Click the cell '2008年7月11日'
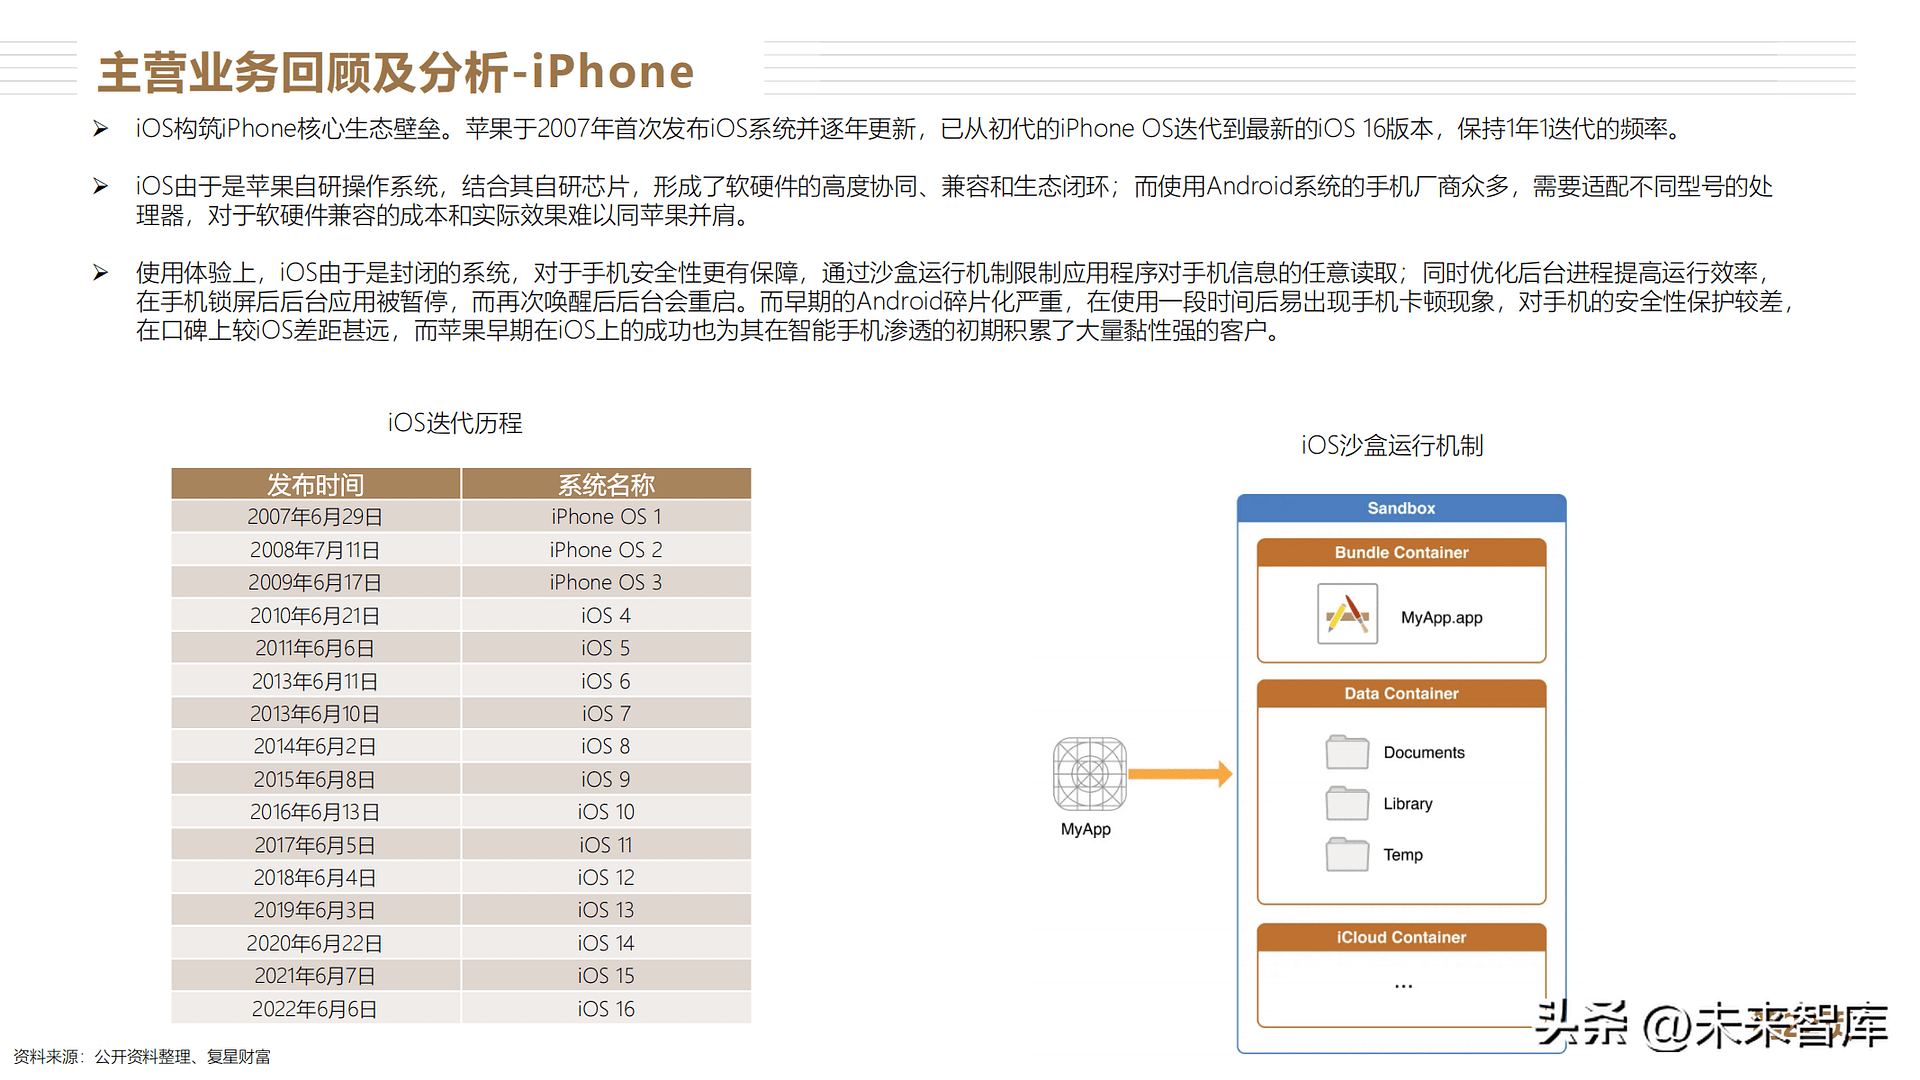1920x1080 pixels. 316,550
